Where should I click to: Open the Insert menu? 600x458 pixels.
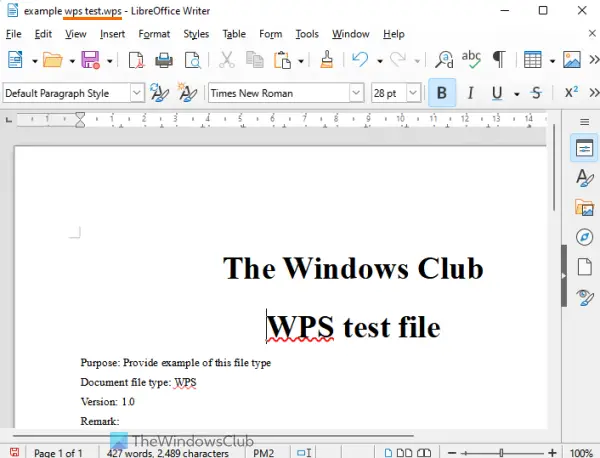point(112,34)
